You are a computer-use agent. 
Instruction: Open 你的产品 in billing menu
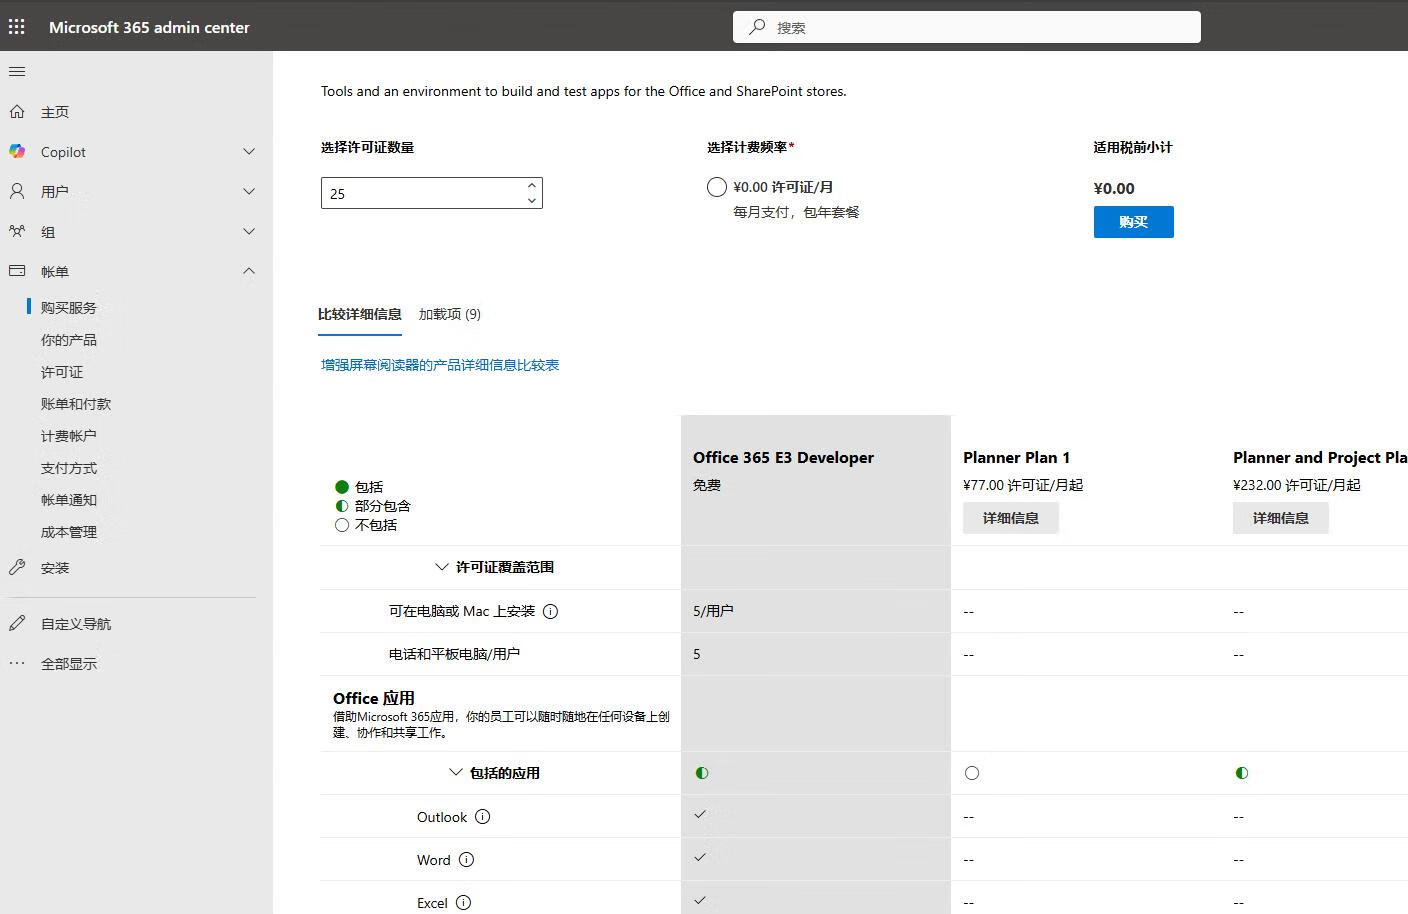pyautogui.click(x=69, y=340)
